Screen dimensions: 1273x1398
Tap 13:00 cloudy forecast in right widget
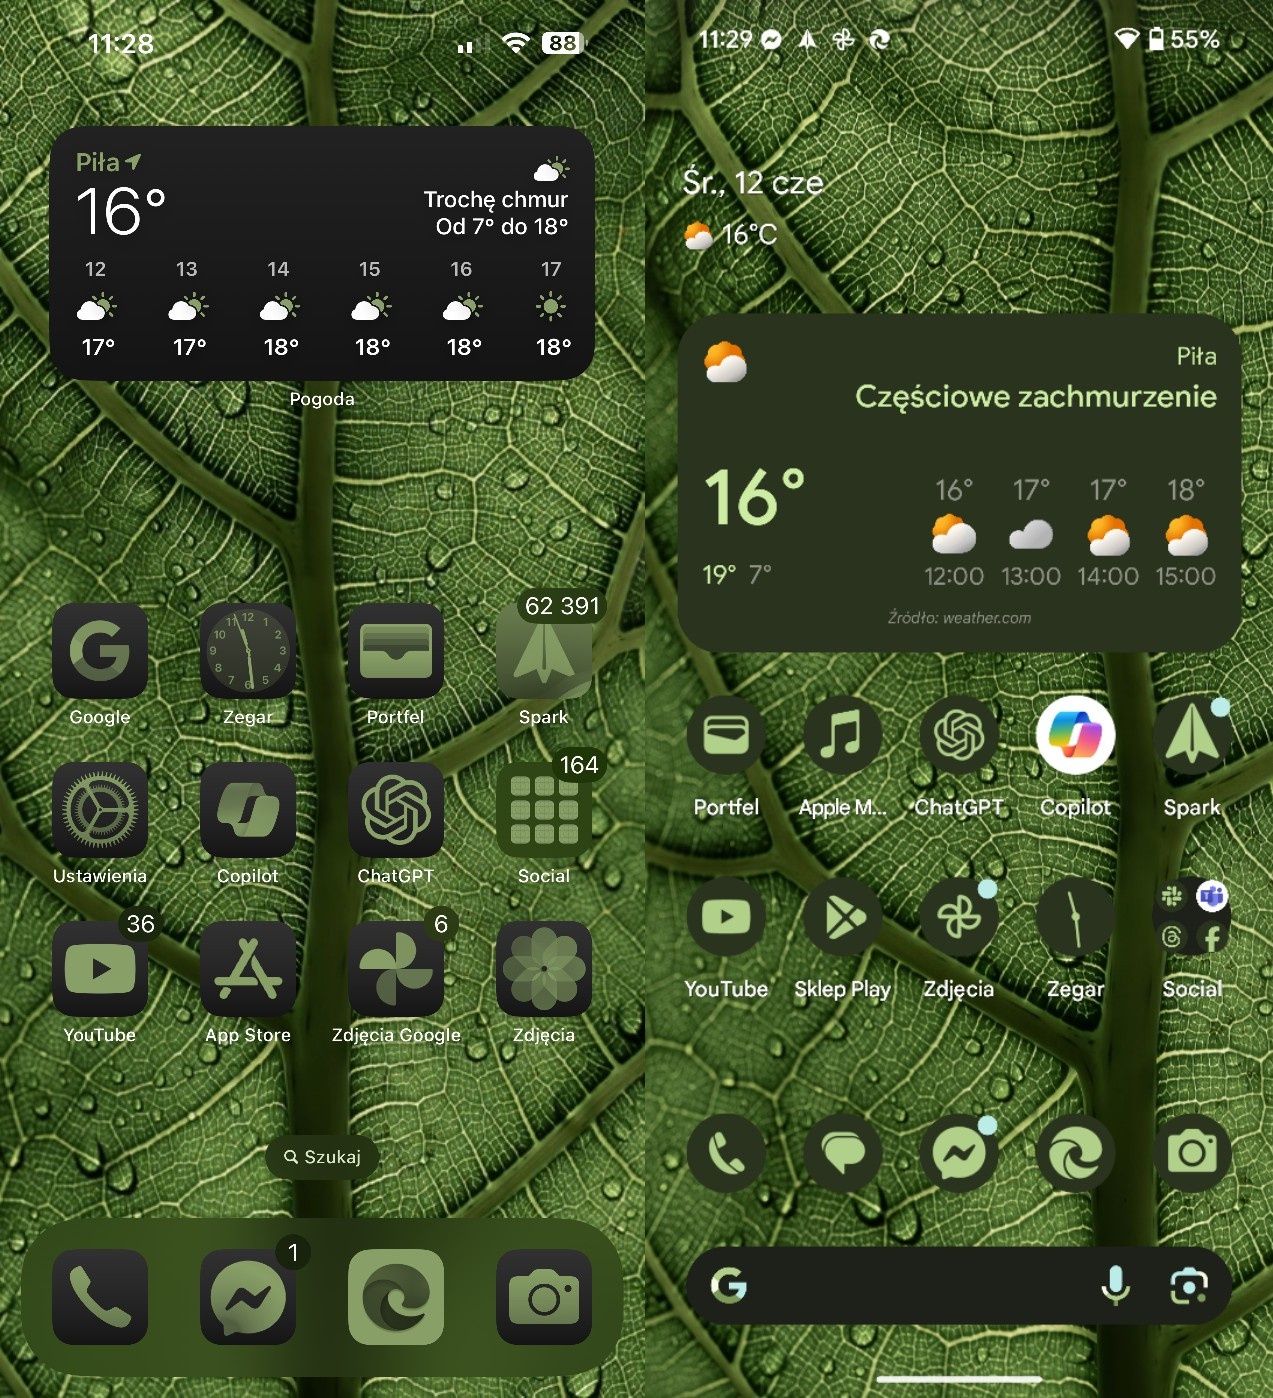tap(1031, 533)
